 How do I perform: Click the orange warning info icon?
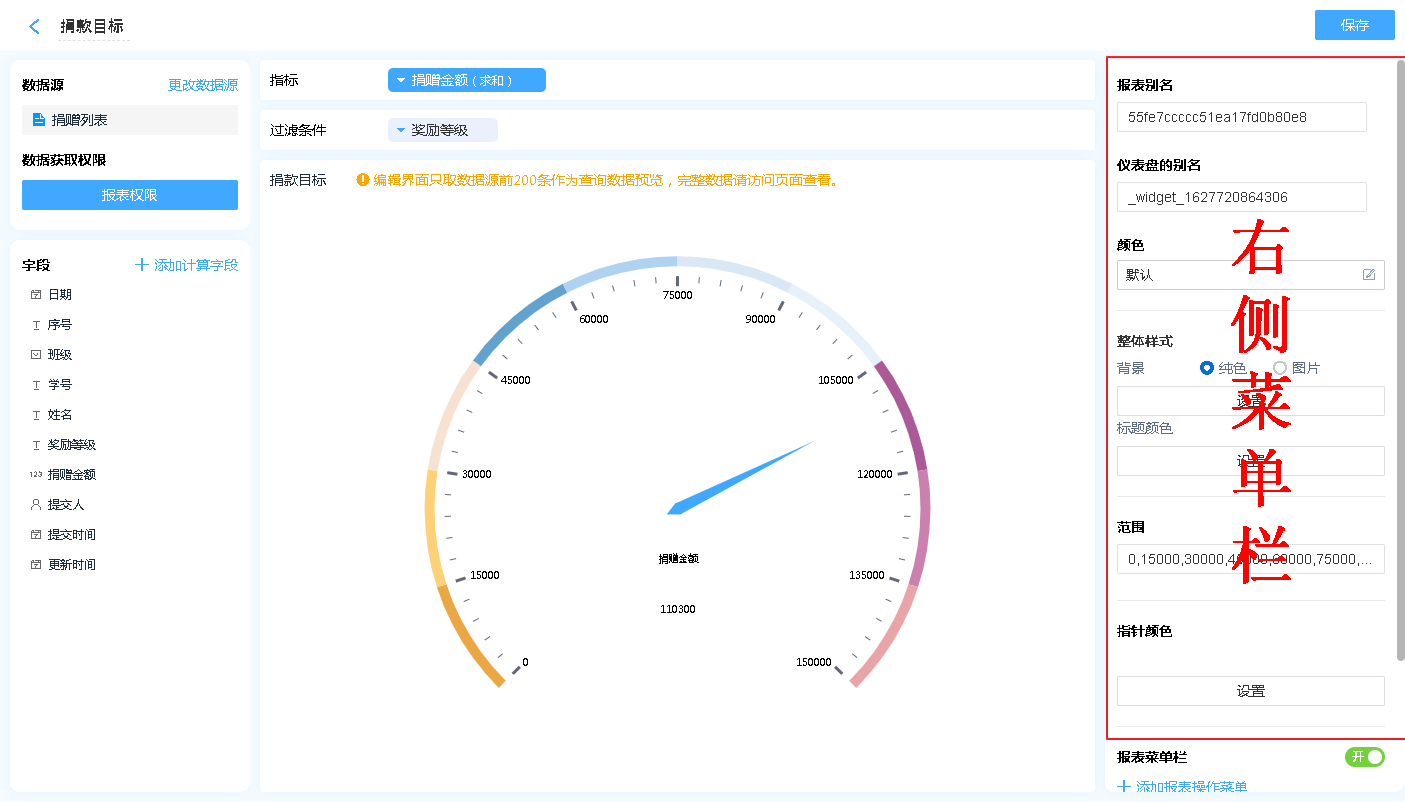363,180
